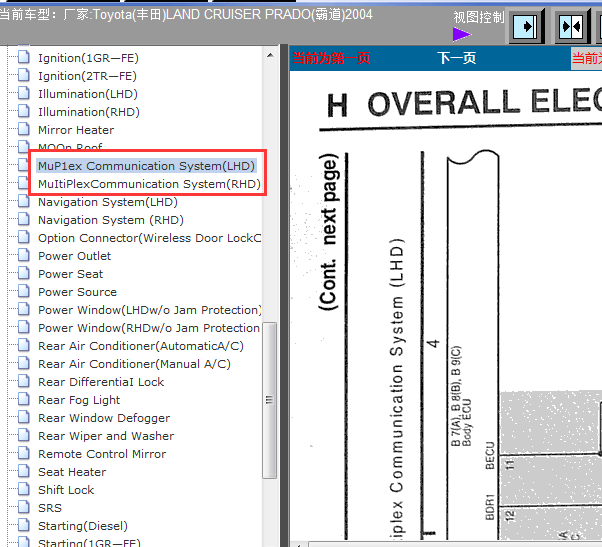602x547 pixels.
Task: Select Navigation System(LHD) entry
Action: tap(108, 202)
